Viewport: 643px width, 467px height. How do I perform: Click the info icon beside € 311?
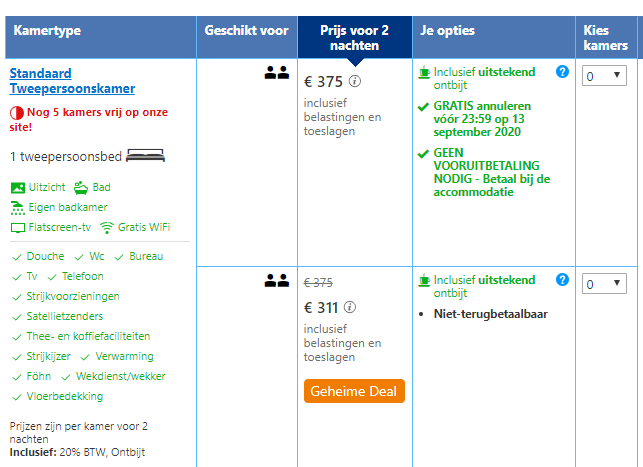pyautogui.click(x=351, y=308)
